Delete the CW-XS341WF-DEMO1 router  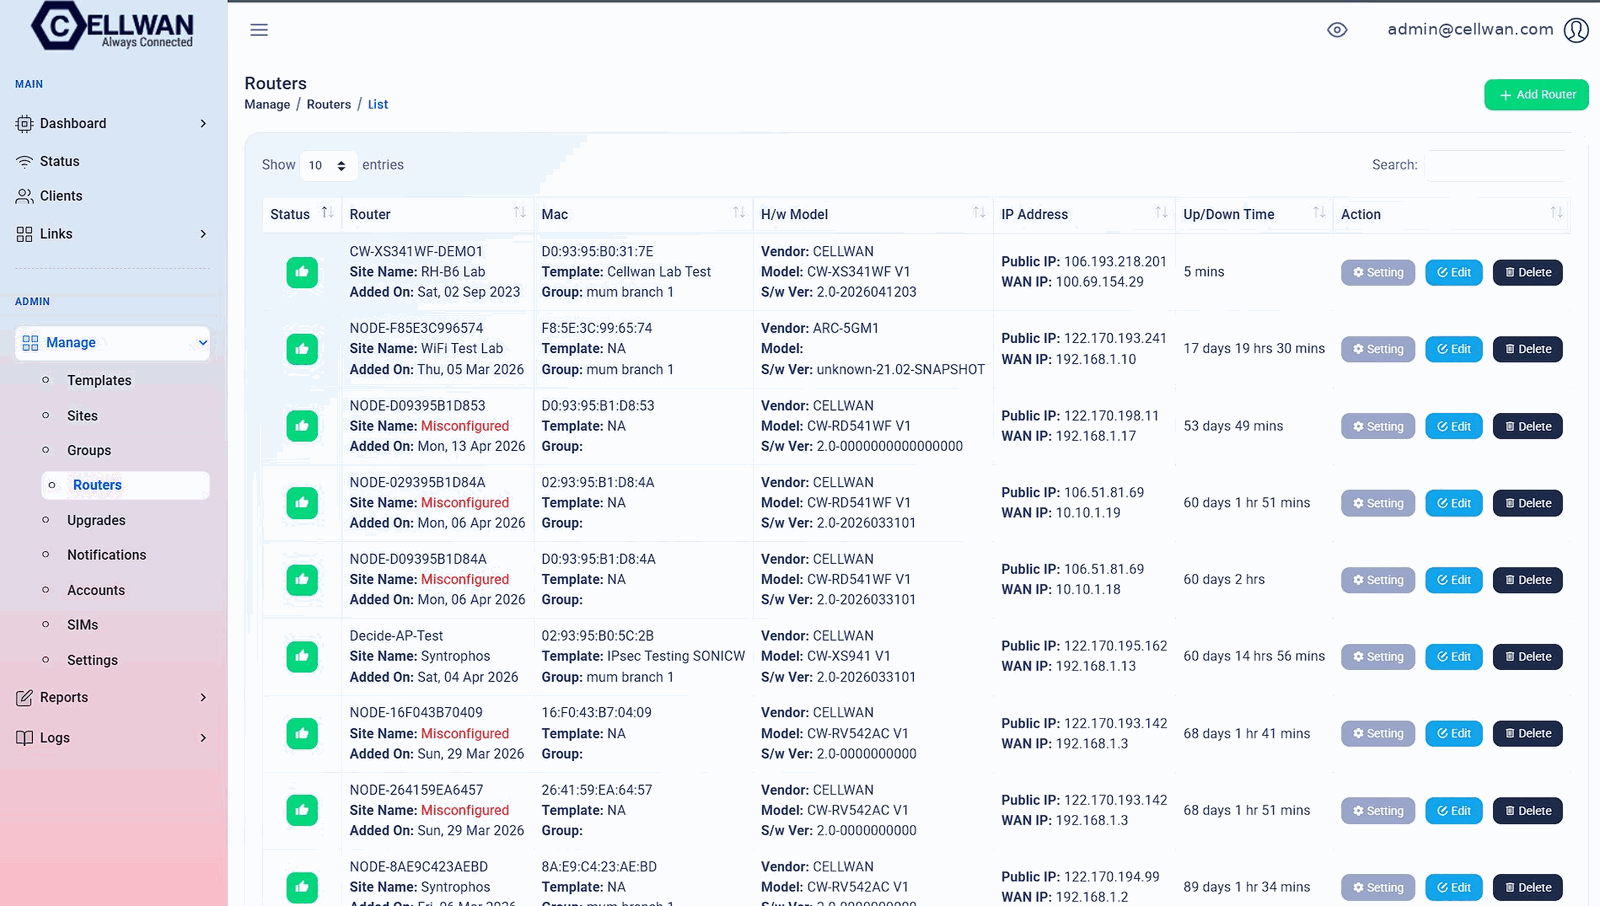(x=1528, y=272)
